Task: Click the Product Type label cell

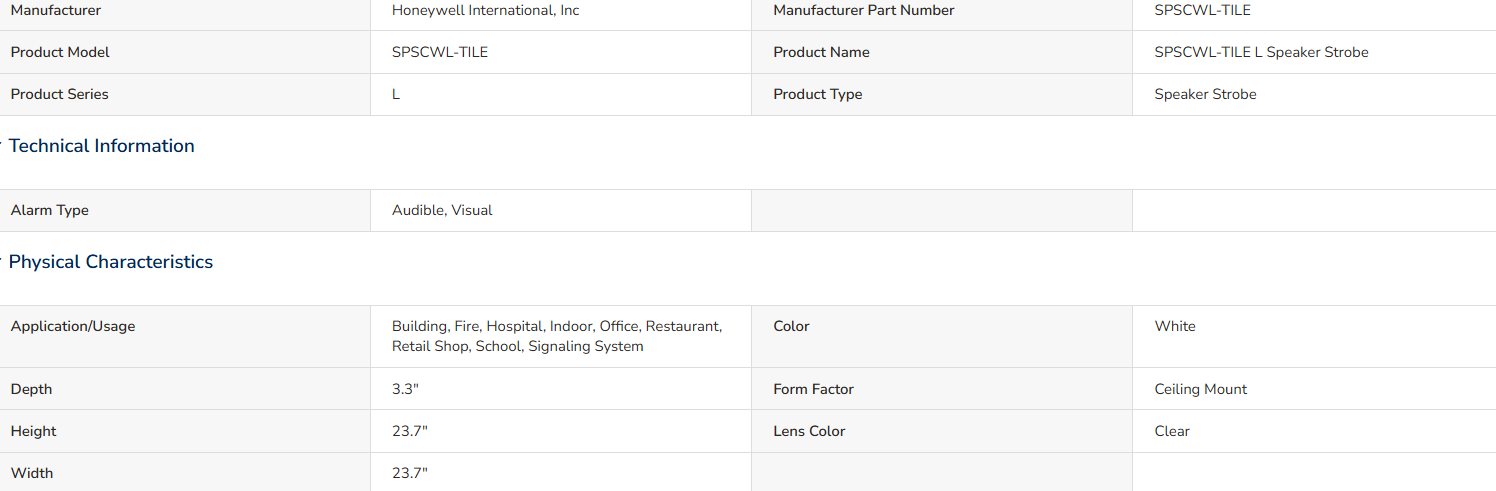Action: tap(942, 94)
